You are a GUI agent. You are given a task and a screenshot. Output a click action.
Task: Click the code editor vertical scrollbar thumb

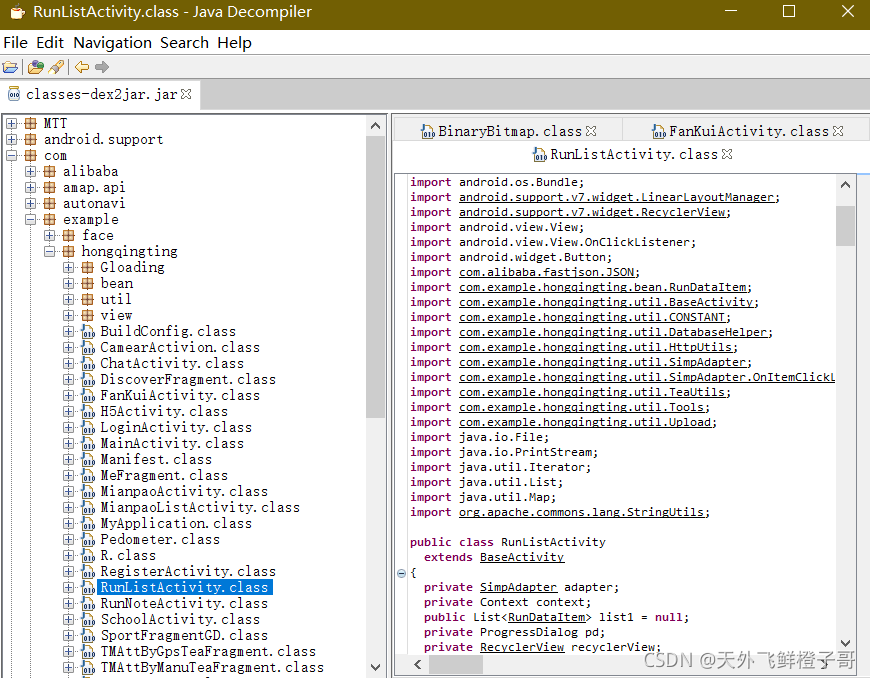point(845,225)
